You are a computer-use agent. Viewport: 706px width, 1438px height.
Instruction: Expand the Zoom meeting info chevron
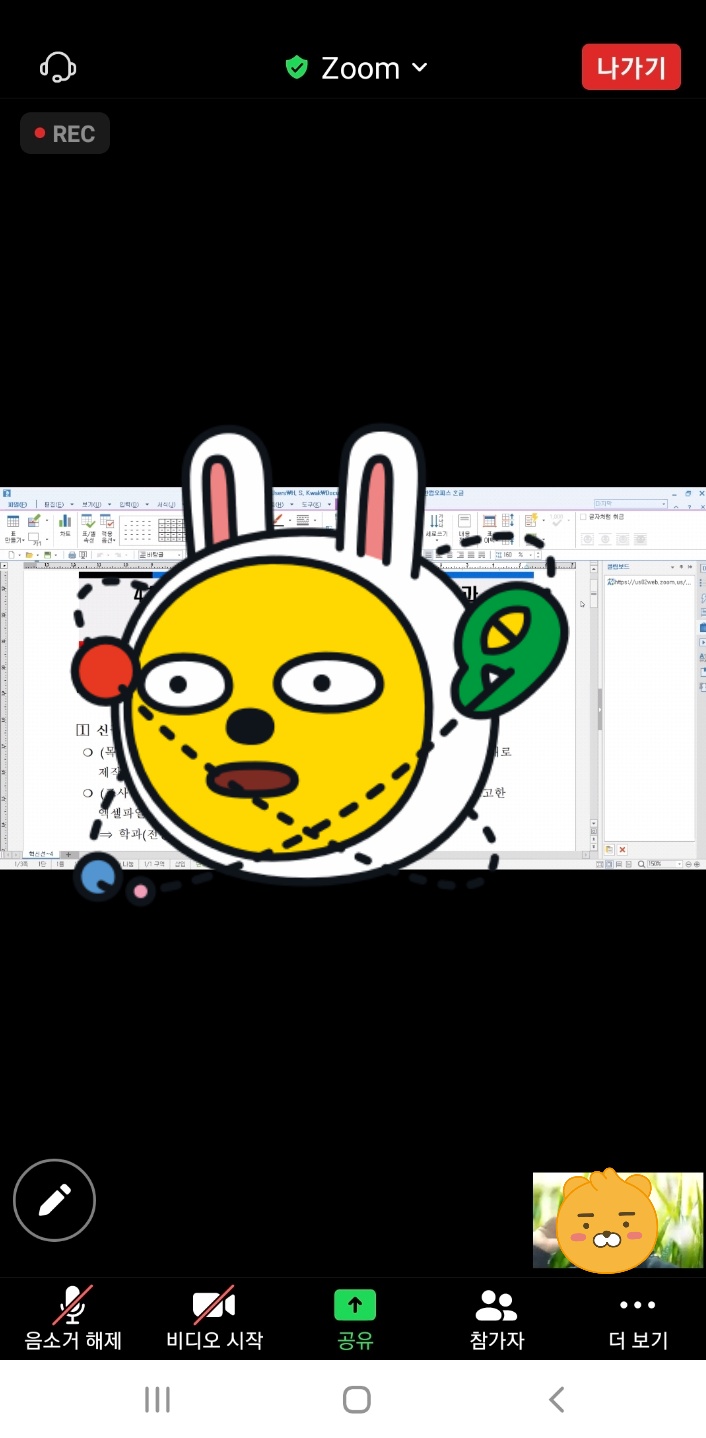pos(420,67)
